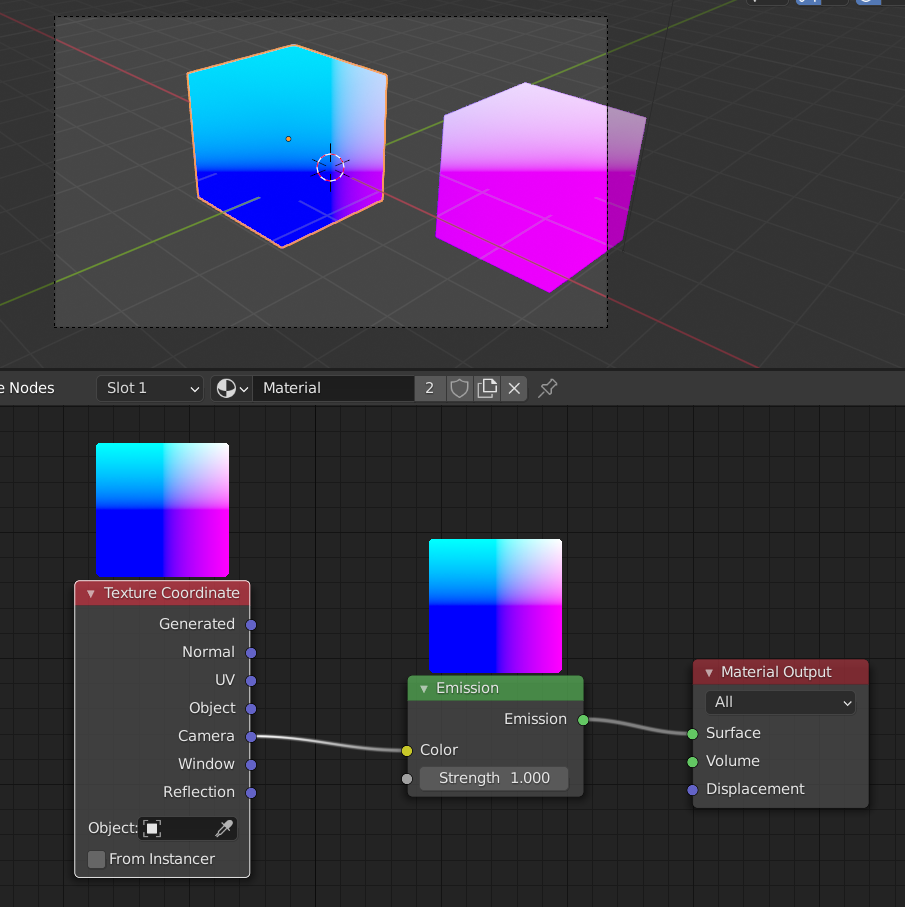Click the Material name field
Image resolution: width=905 pixels, height=907 pixels.
click(332, 388)
